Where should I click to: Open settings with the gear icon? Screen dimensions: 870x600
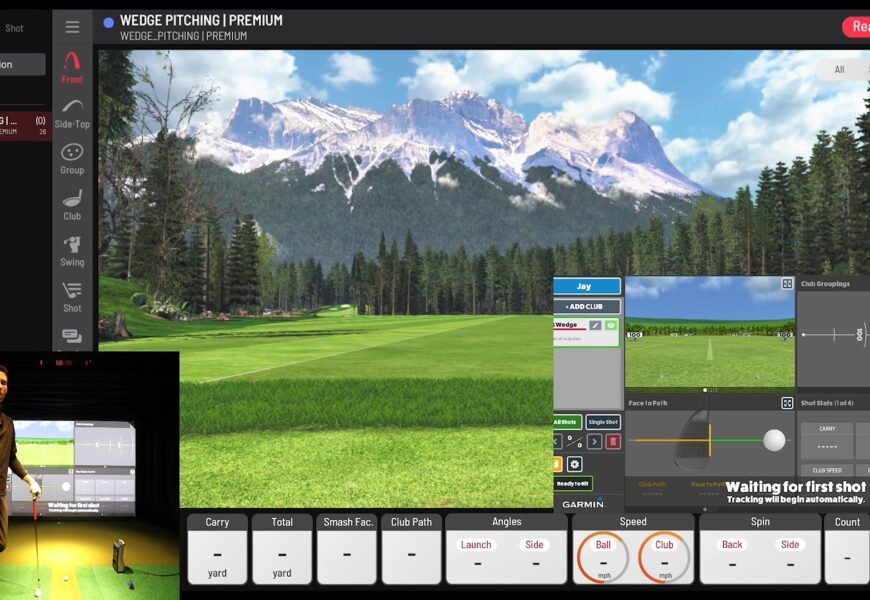click(575, 464)
